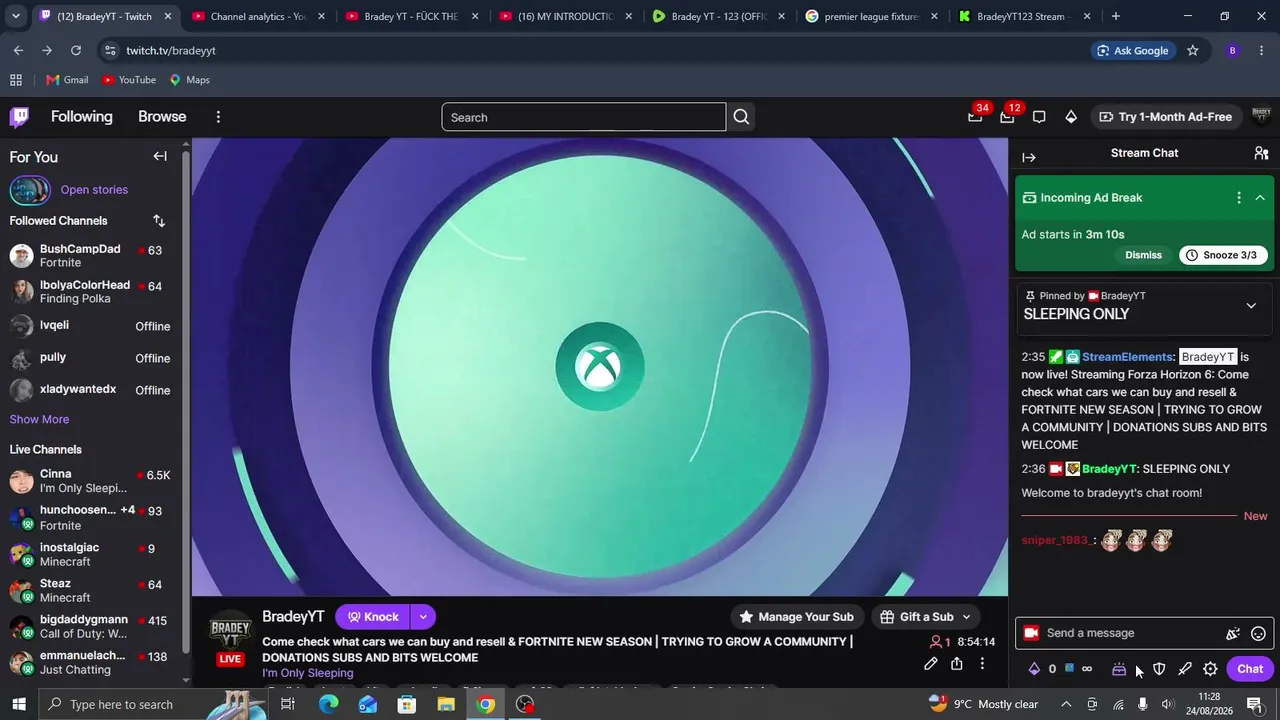Open Microsoft Store from the taskbar

(x=407, y=704)
